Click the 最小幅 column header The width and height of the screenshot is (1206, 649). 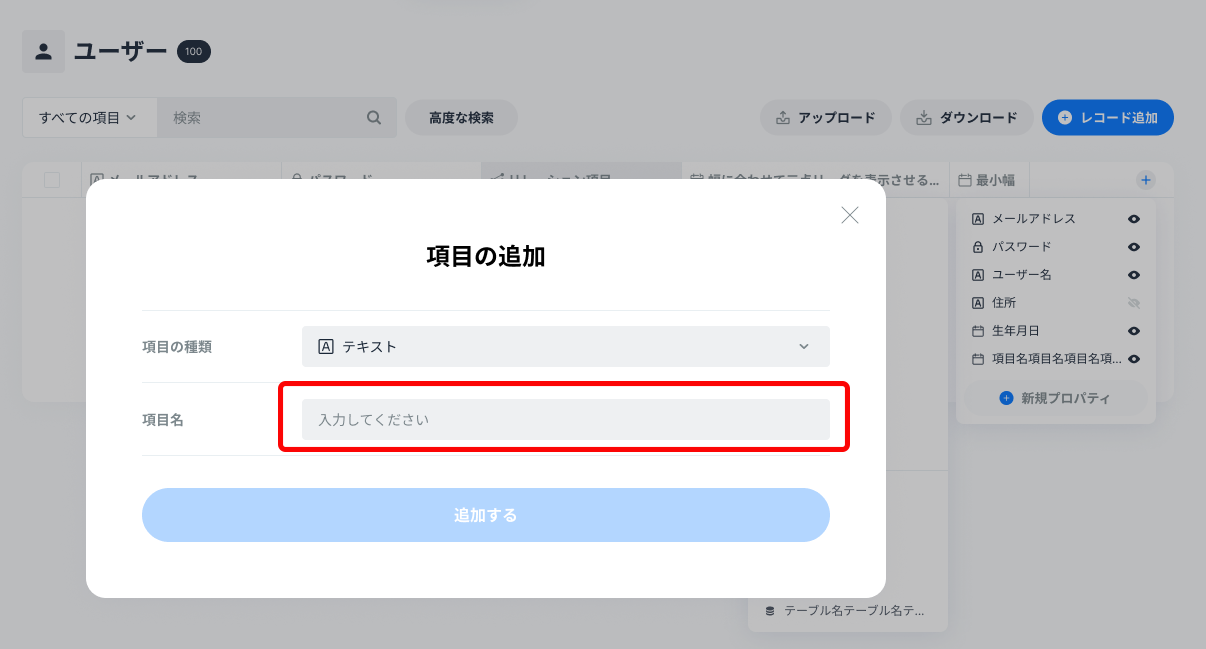point(988,180)
